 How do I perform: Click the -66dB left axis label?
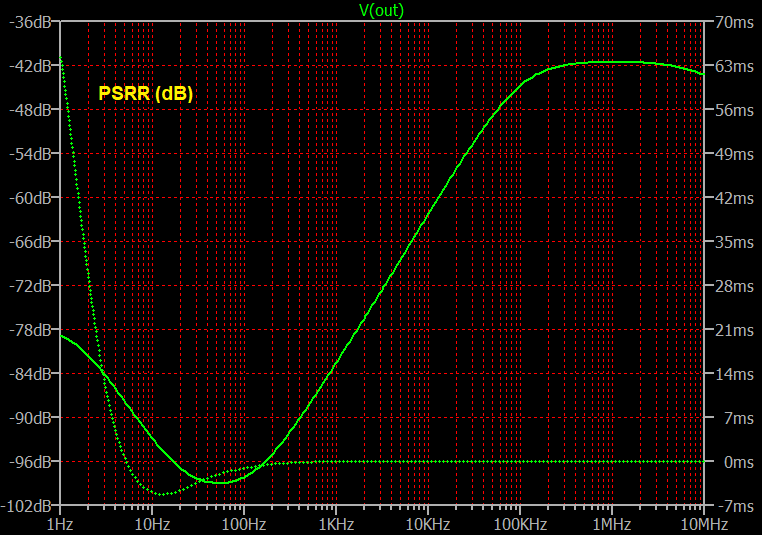point(30,242)
